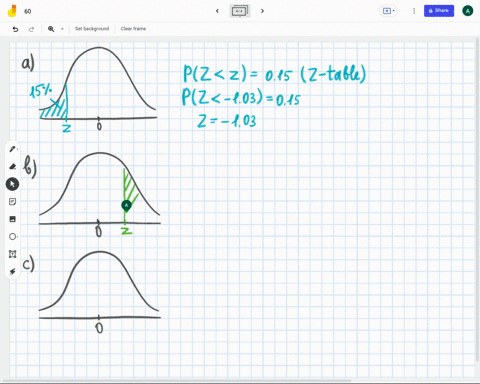Open the more actions menu
Viewport: 480px width, 384px height.
tap(414, 11)
